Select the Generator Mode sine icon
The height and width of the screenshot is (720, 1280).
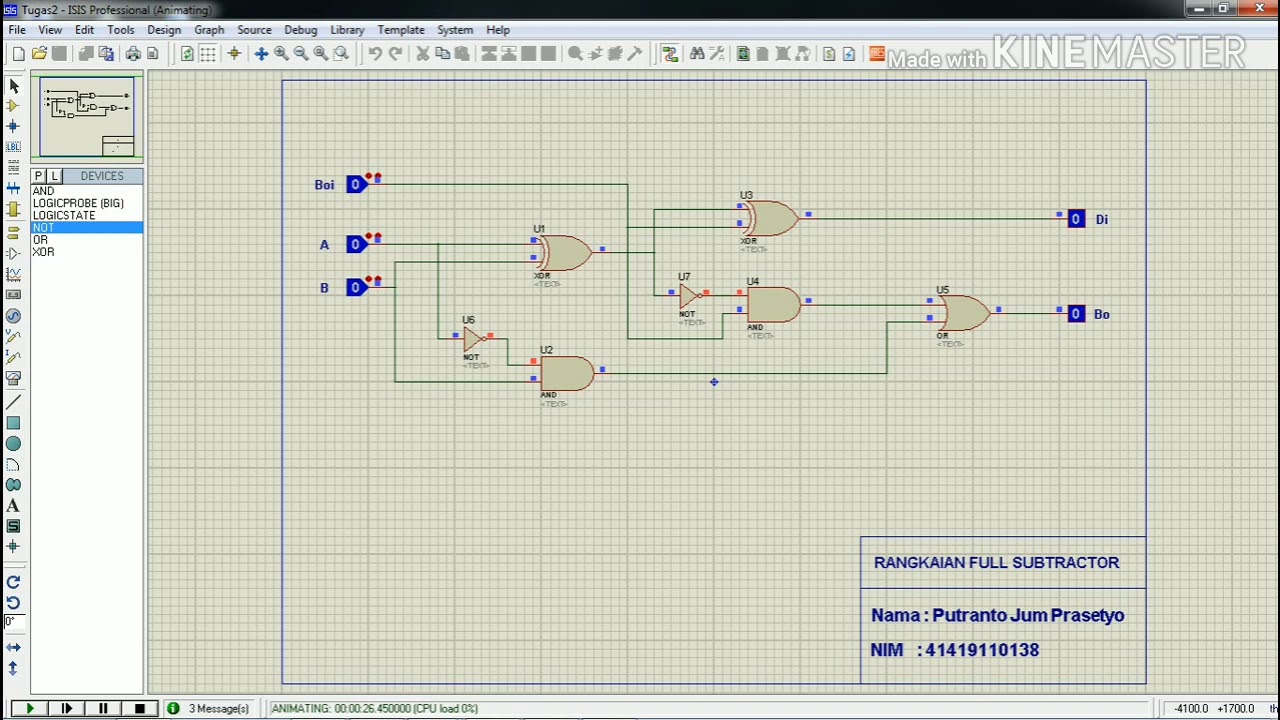(x=13, y=315)
